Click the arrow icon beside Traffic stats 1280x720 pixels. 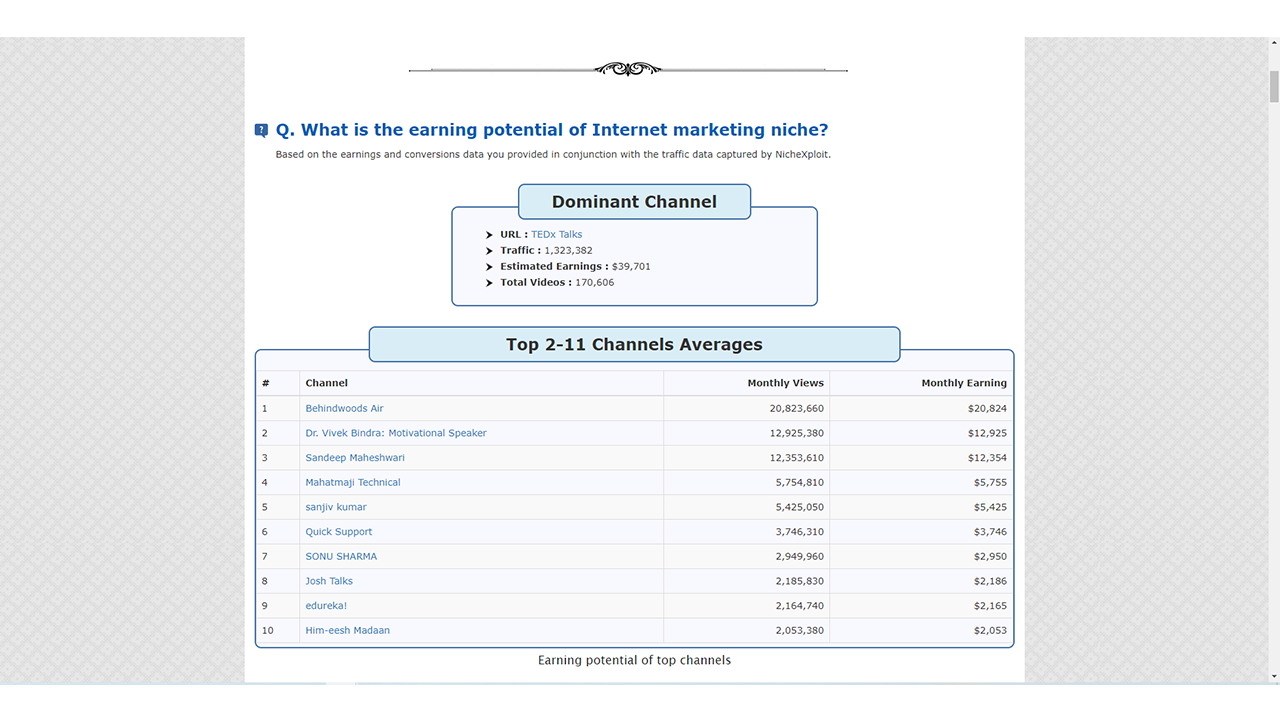[x=489, y=250]
